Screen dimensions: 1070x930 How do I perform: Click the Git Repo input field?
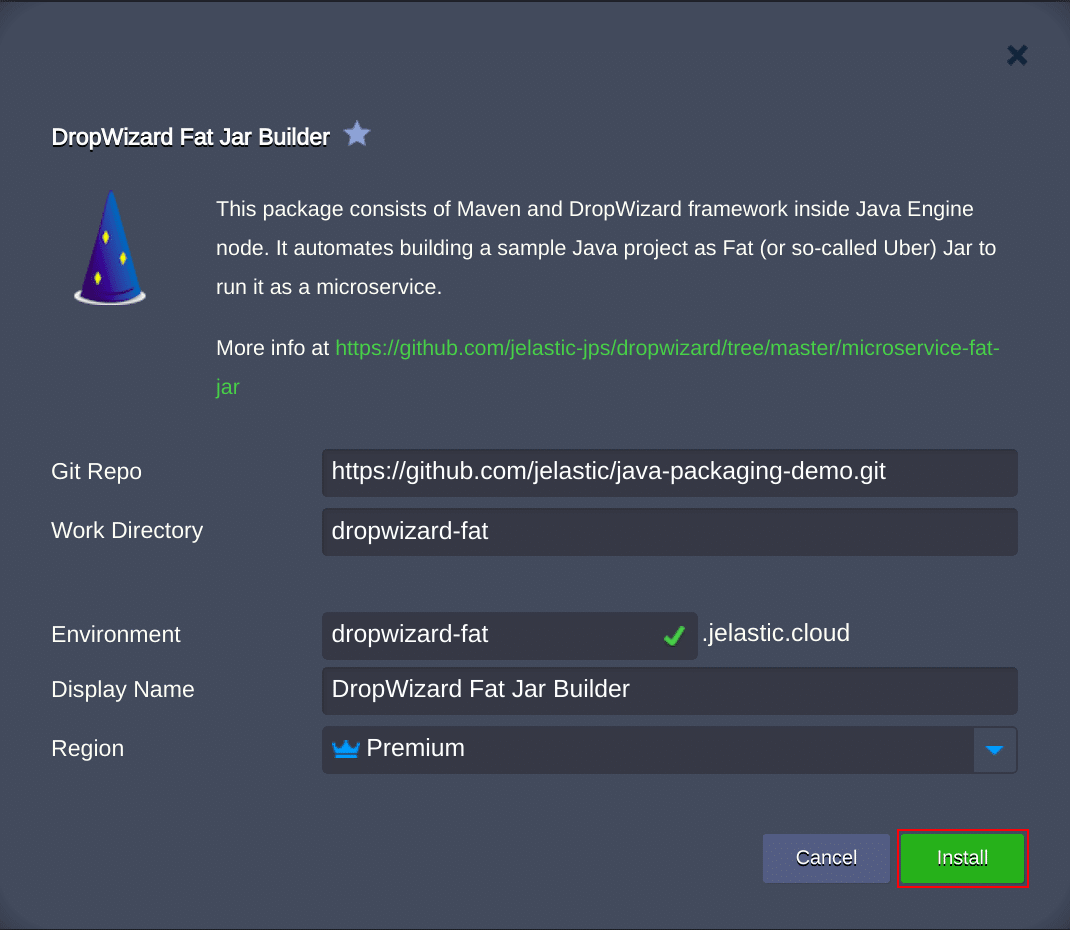pos(669,472)
